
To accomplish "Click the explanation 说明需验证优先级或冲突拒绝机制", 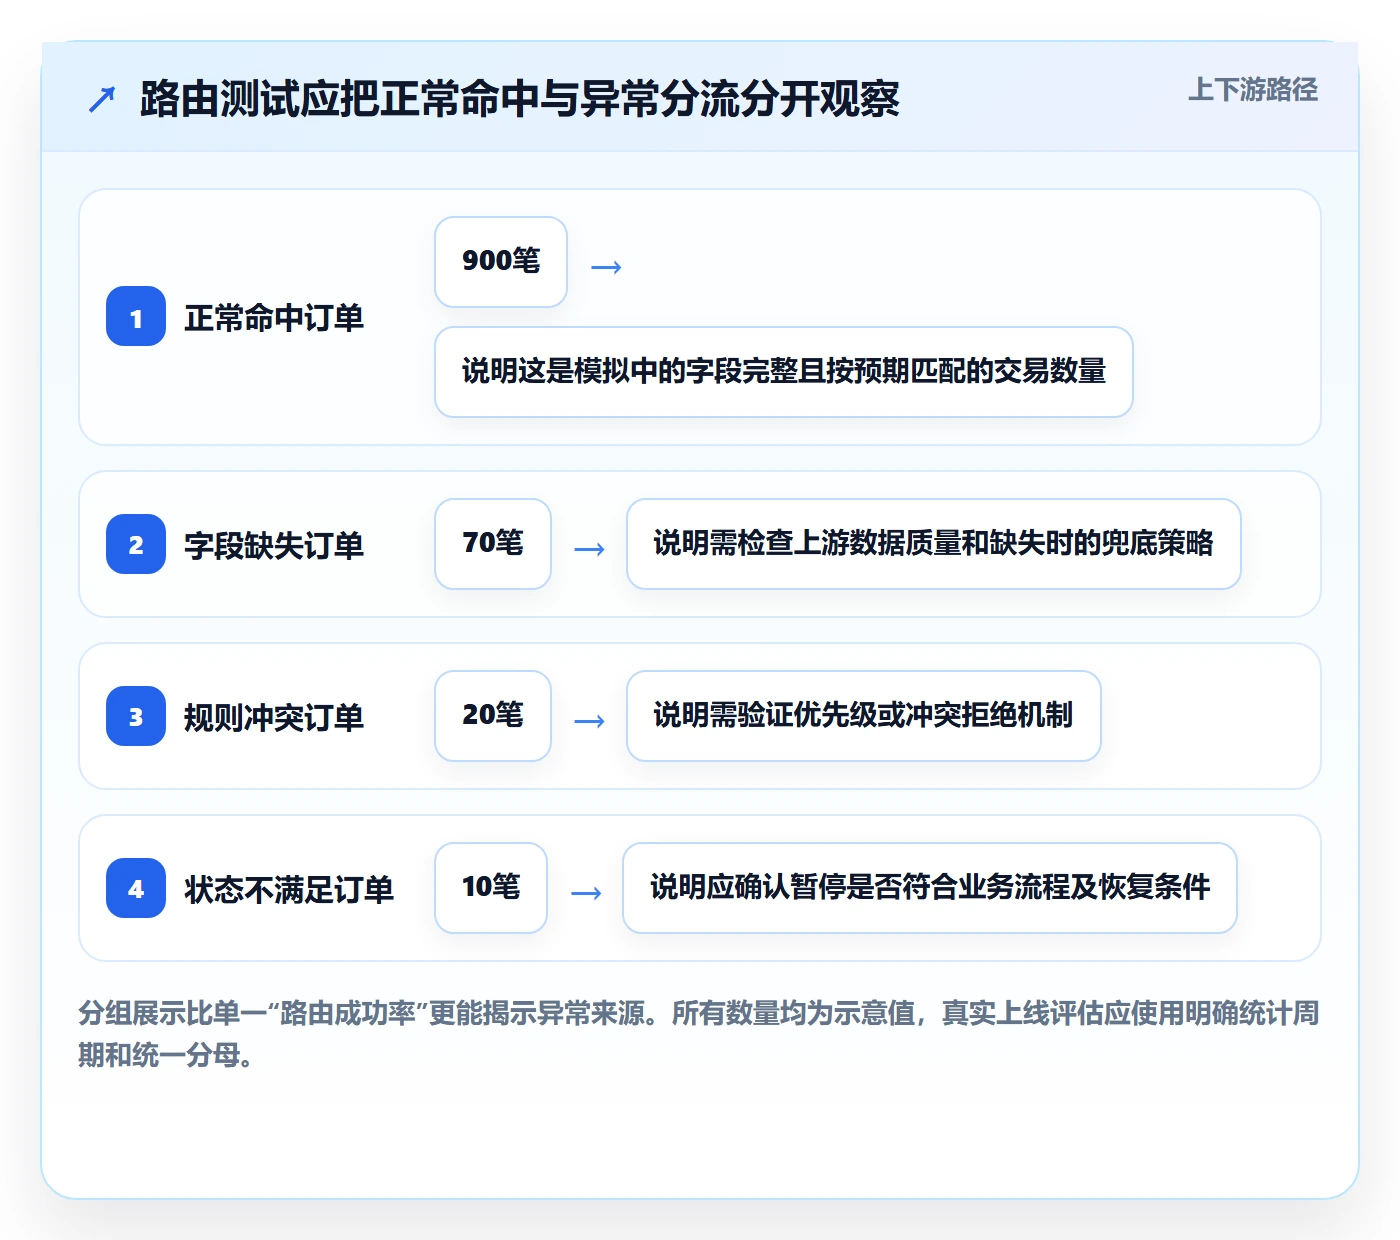I will 864,716.
